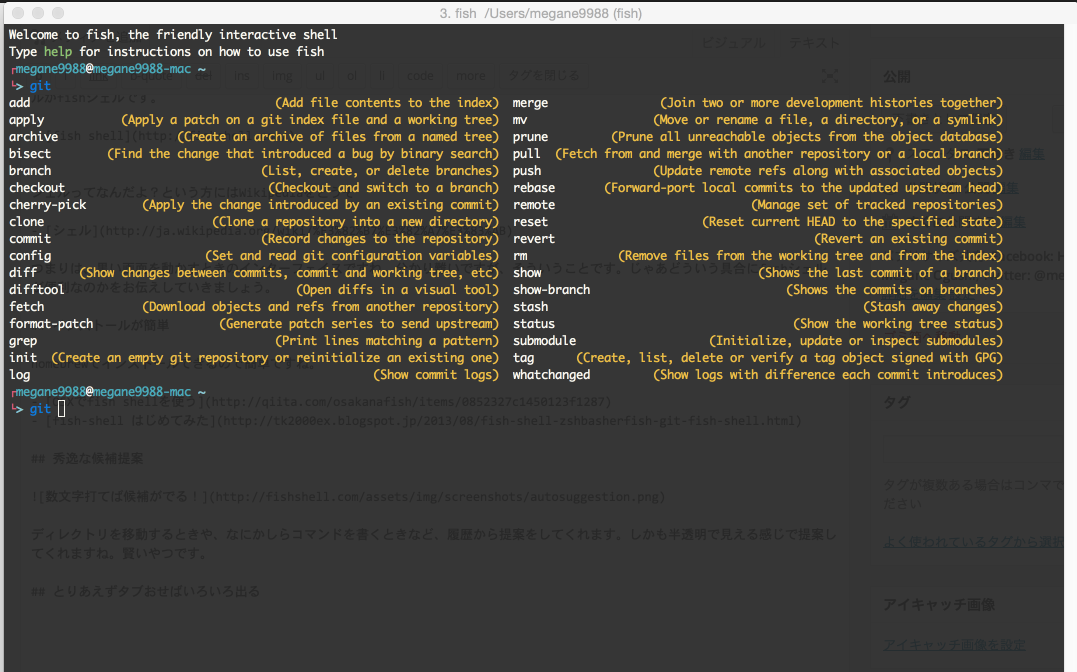The height and width of the screenshot is (672, 1077).
Task: Select the 'rm' git completion
Action: coord(520,256)
